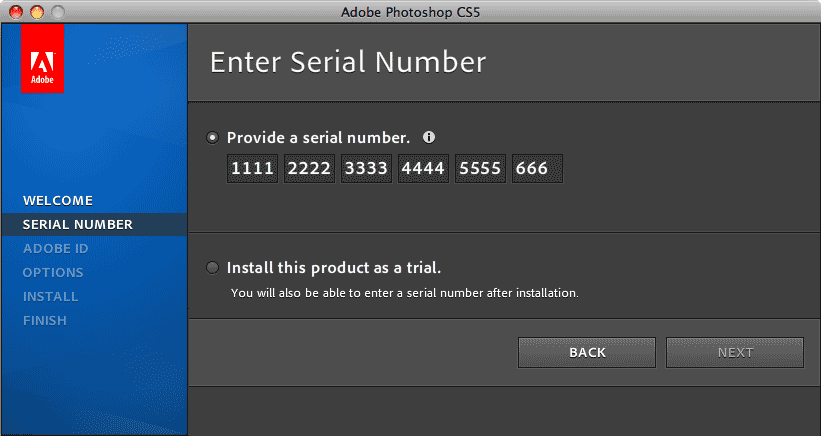Image resolution: width=821 pixels, height=436 pixels.
Task: Open the ADOBE ID step in sidebar
Action: (56, 249)
